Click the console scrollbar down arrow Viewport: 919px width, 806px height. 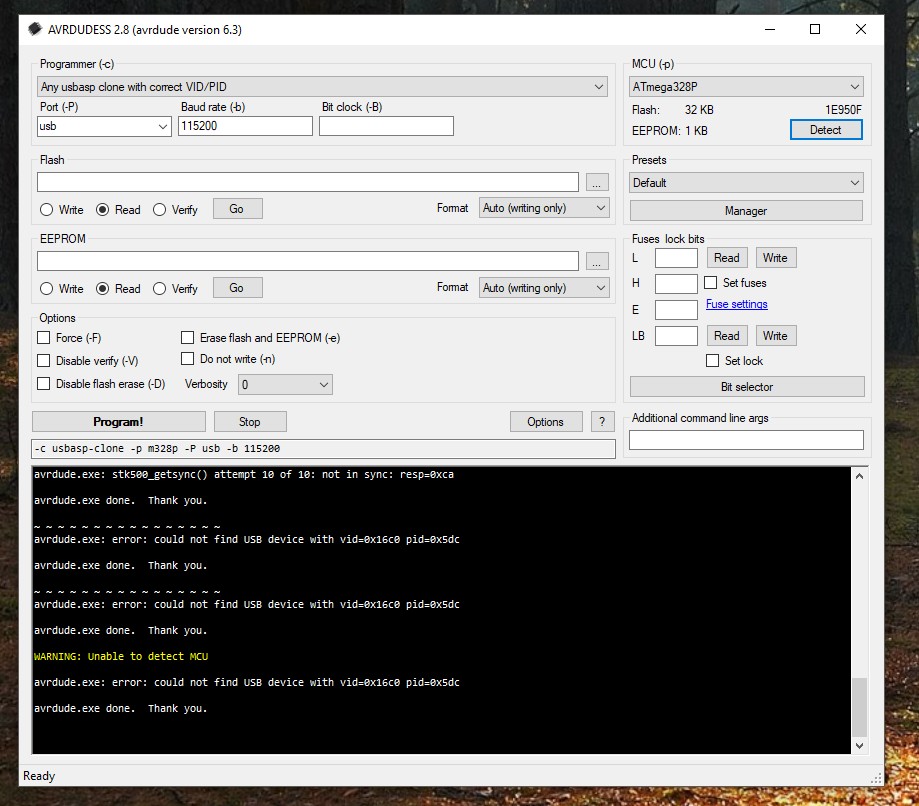click(859, 746)
